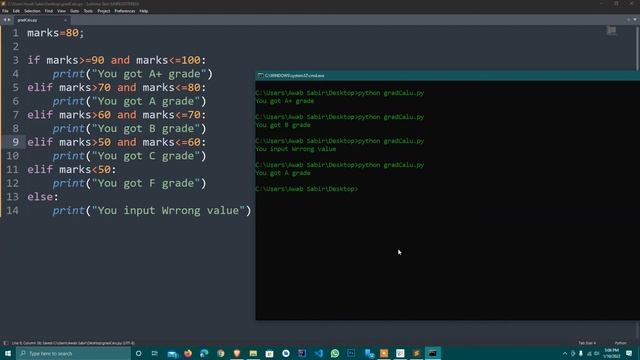Click the minimap preview in the editor

611,31
